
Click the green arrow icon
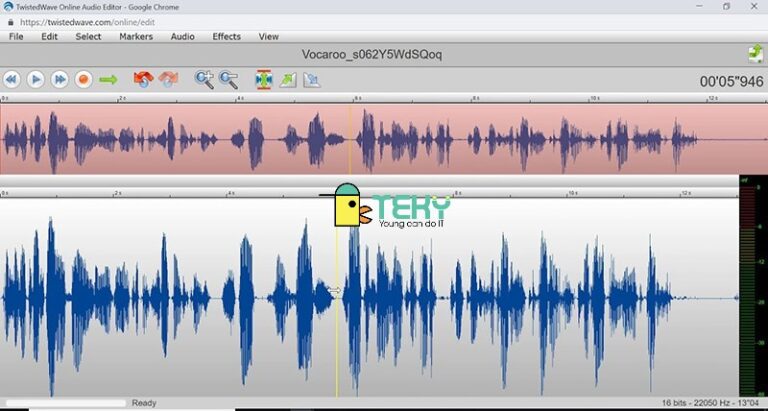tap(108, 79)
